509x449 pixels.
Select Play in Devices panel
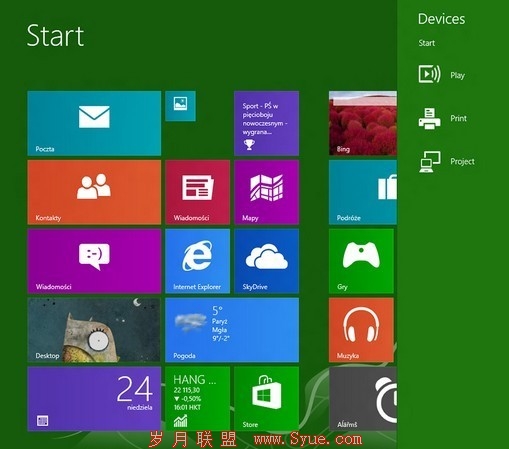tap(442, 74)
